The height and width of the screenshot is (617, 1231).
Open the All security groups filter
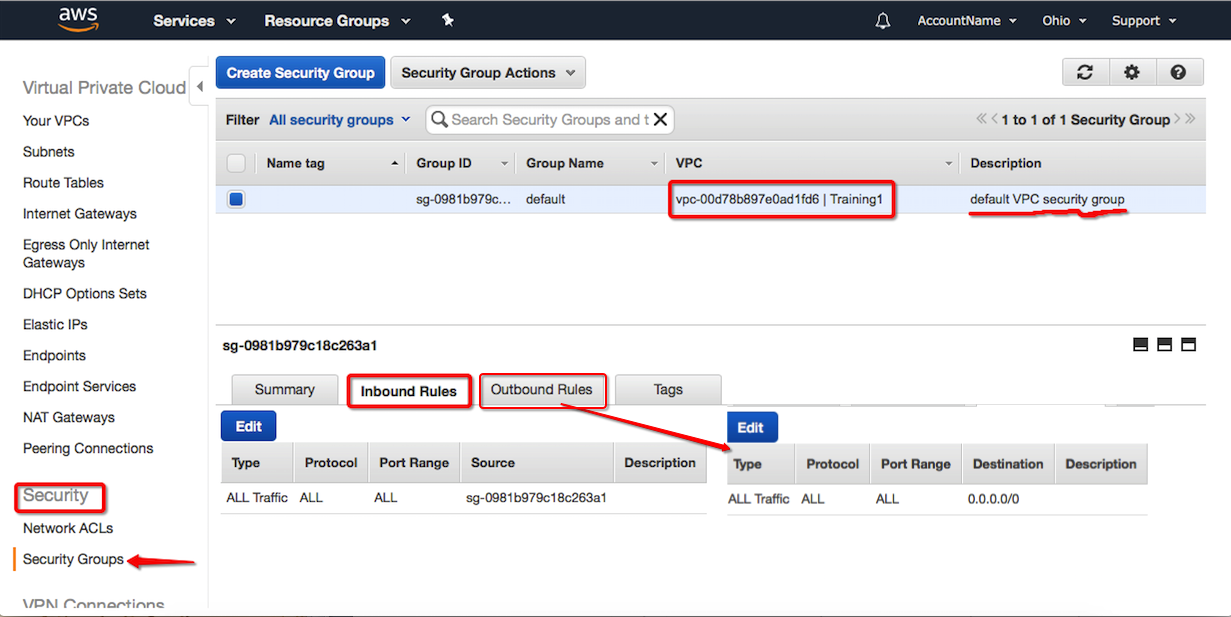tap(339, 120)
